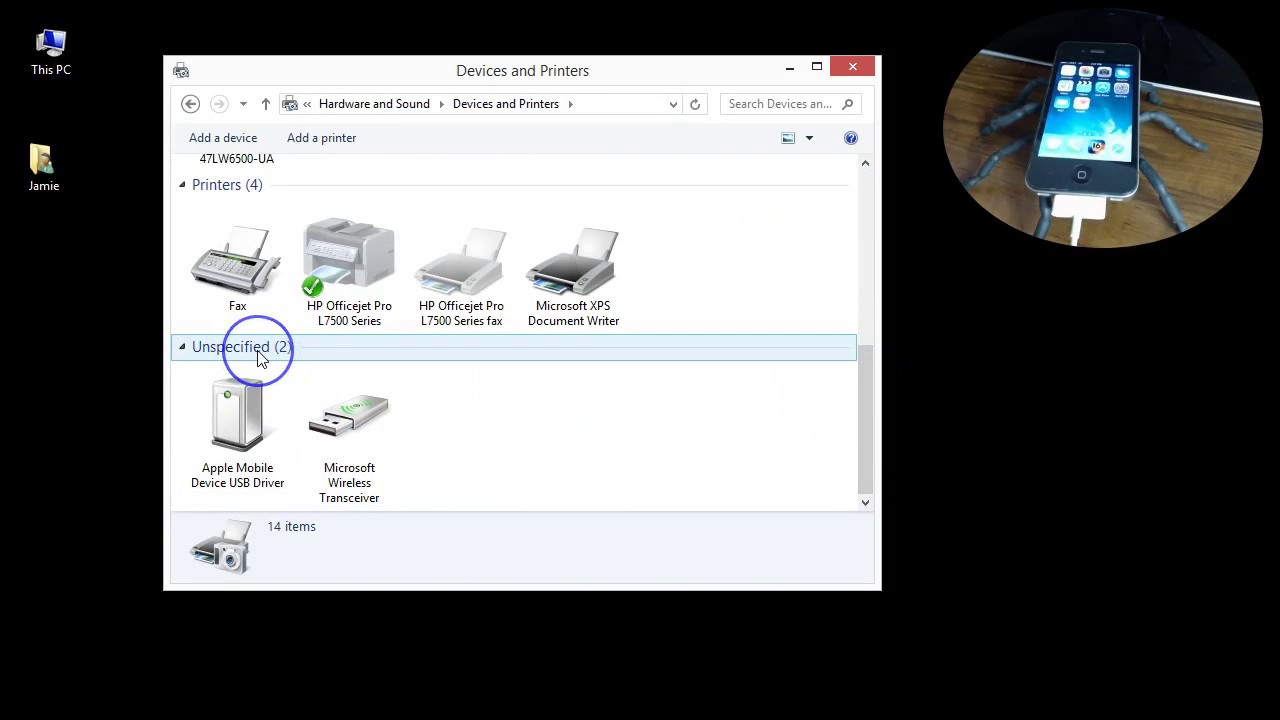Image resolution: width=1280 pixels, height=720 pixels.
Task: Select the Fax printer icon
Action: coord(237,259)
